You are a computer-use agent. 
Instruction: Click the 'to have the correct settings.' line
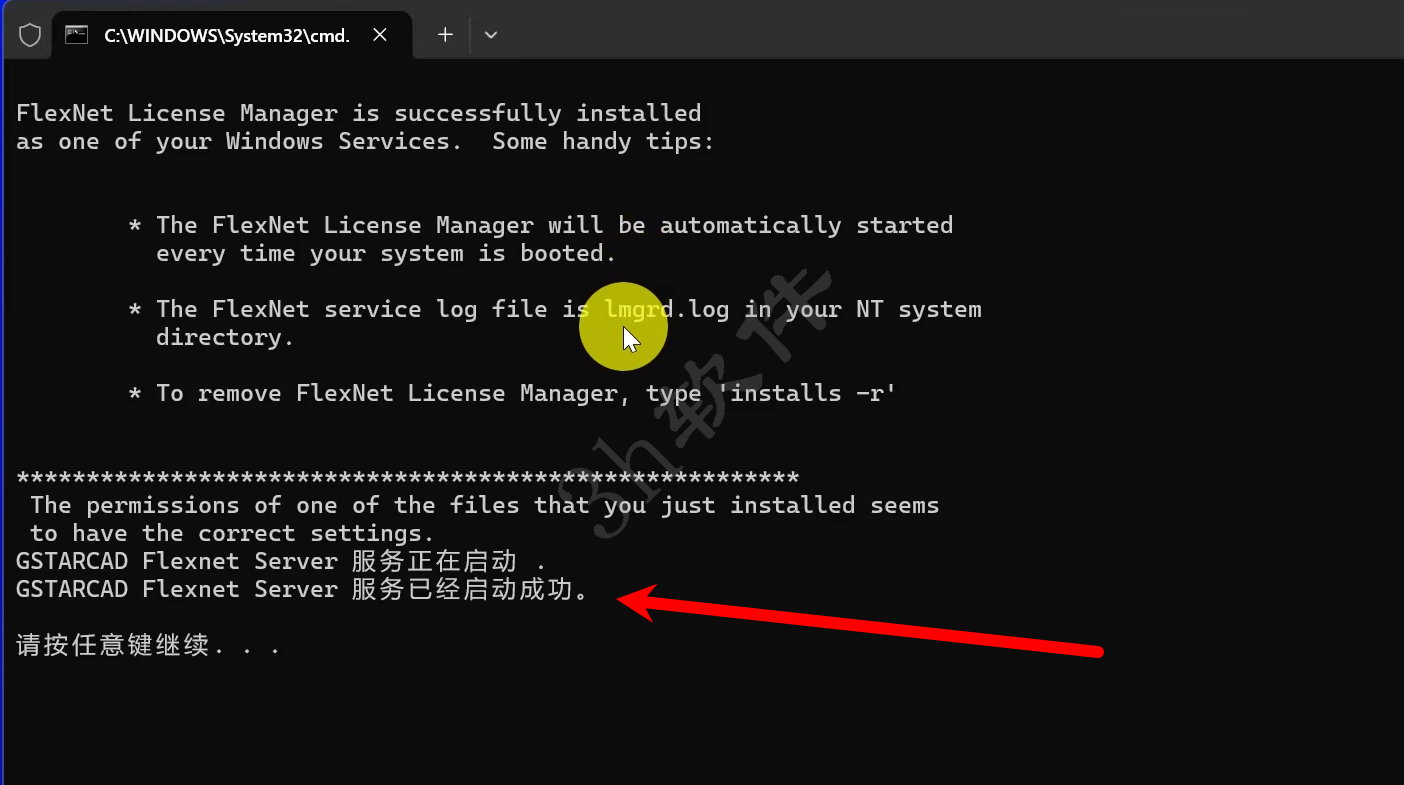(233, 533)
